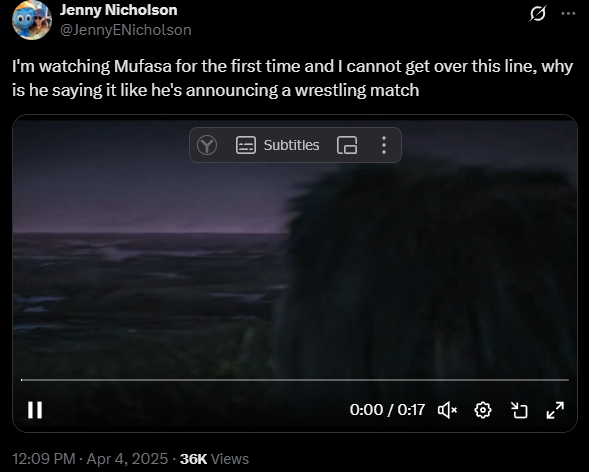Open the Jenny Nicholson display name link
The image size is (589, 472).
118,10
